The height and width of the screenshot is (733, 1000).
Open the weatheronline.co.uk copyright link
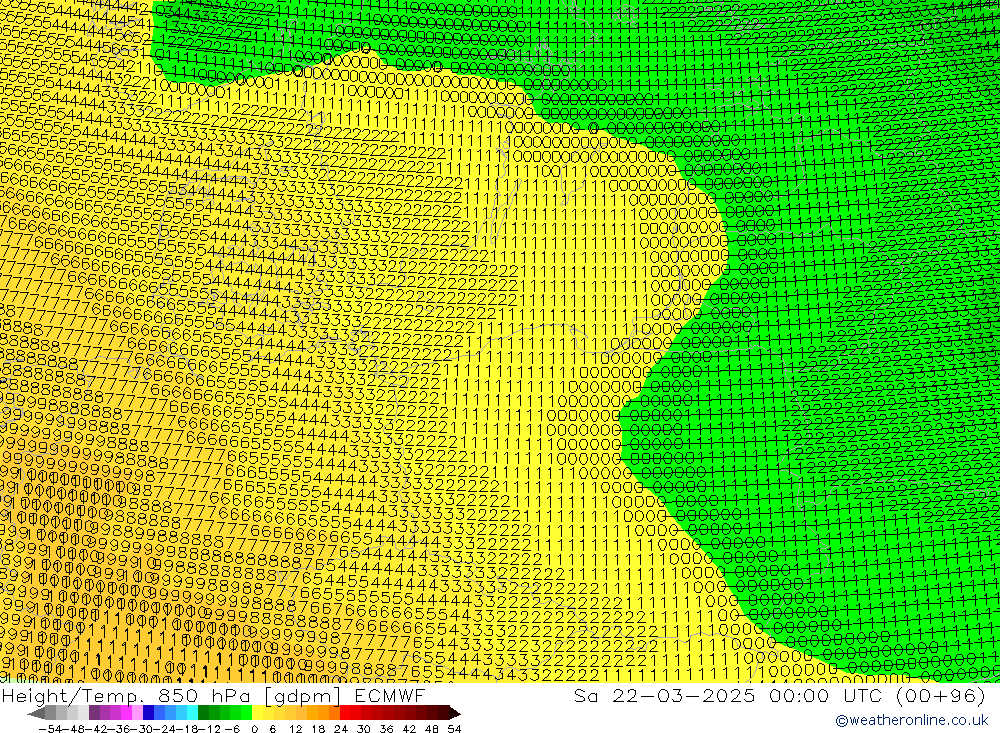[911, 720]
